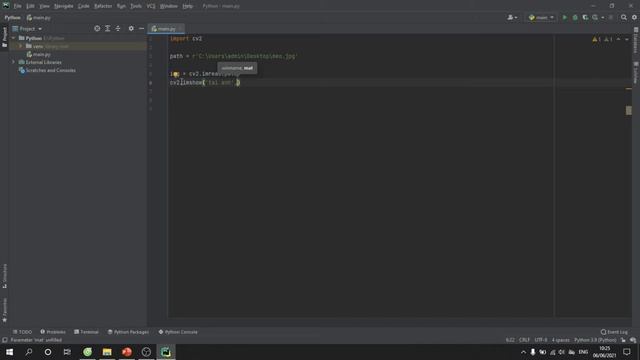Image resolution: width=640 pixels, height=360 pixels.
Task: Open the Run menu
Action: coord(121,6)
